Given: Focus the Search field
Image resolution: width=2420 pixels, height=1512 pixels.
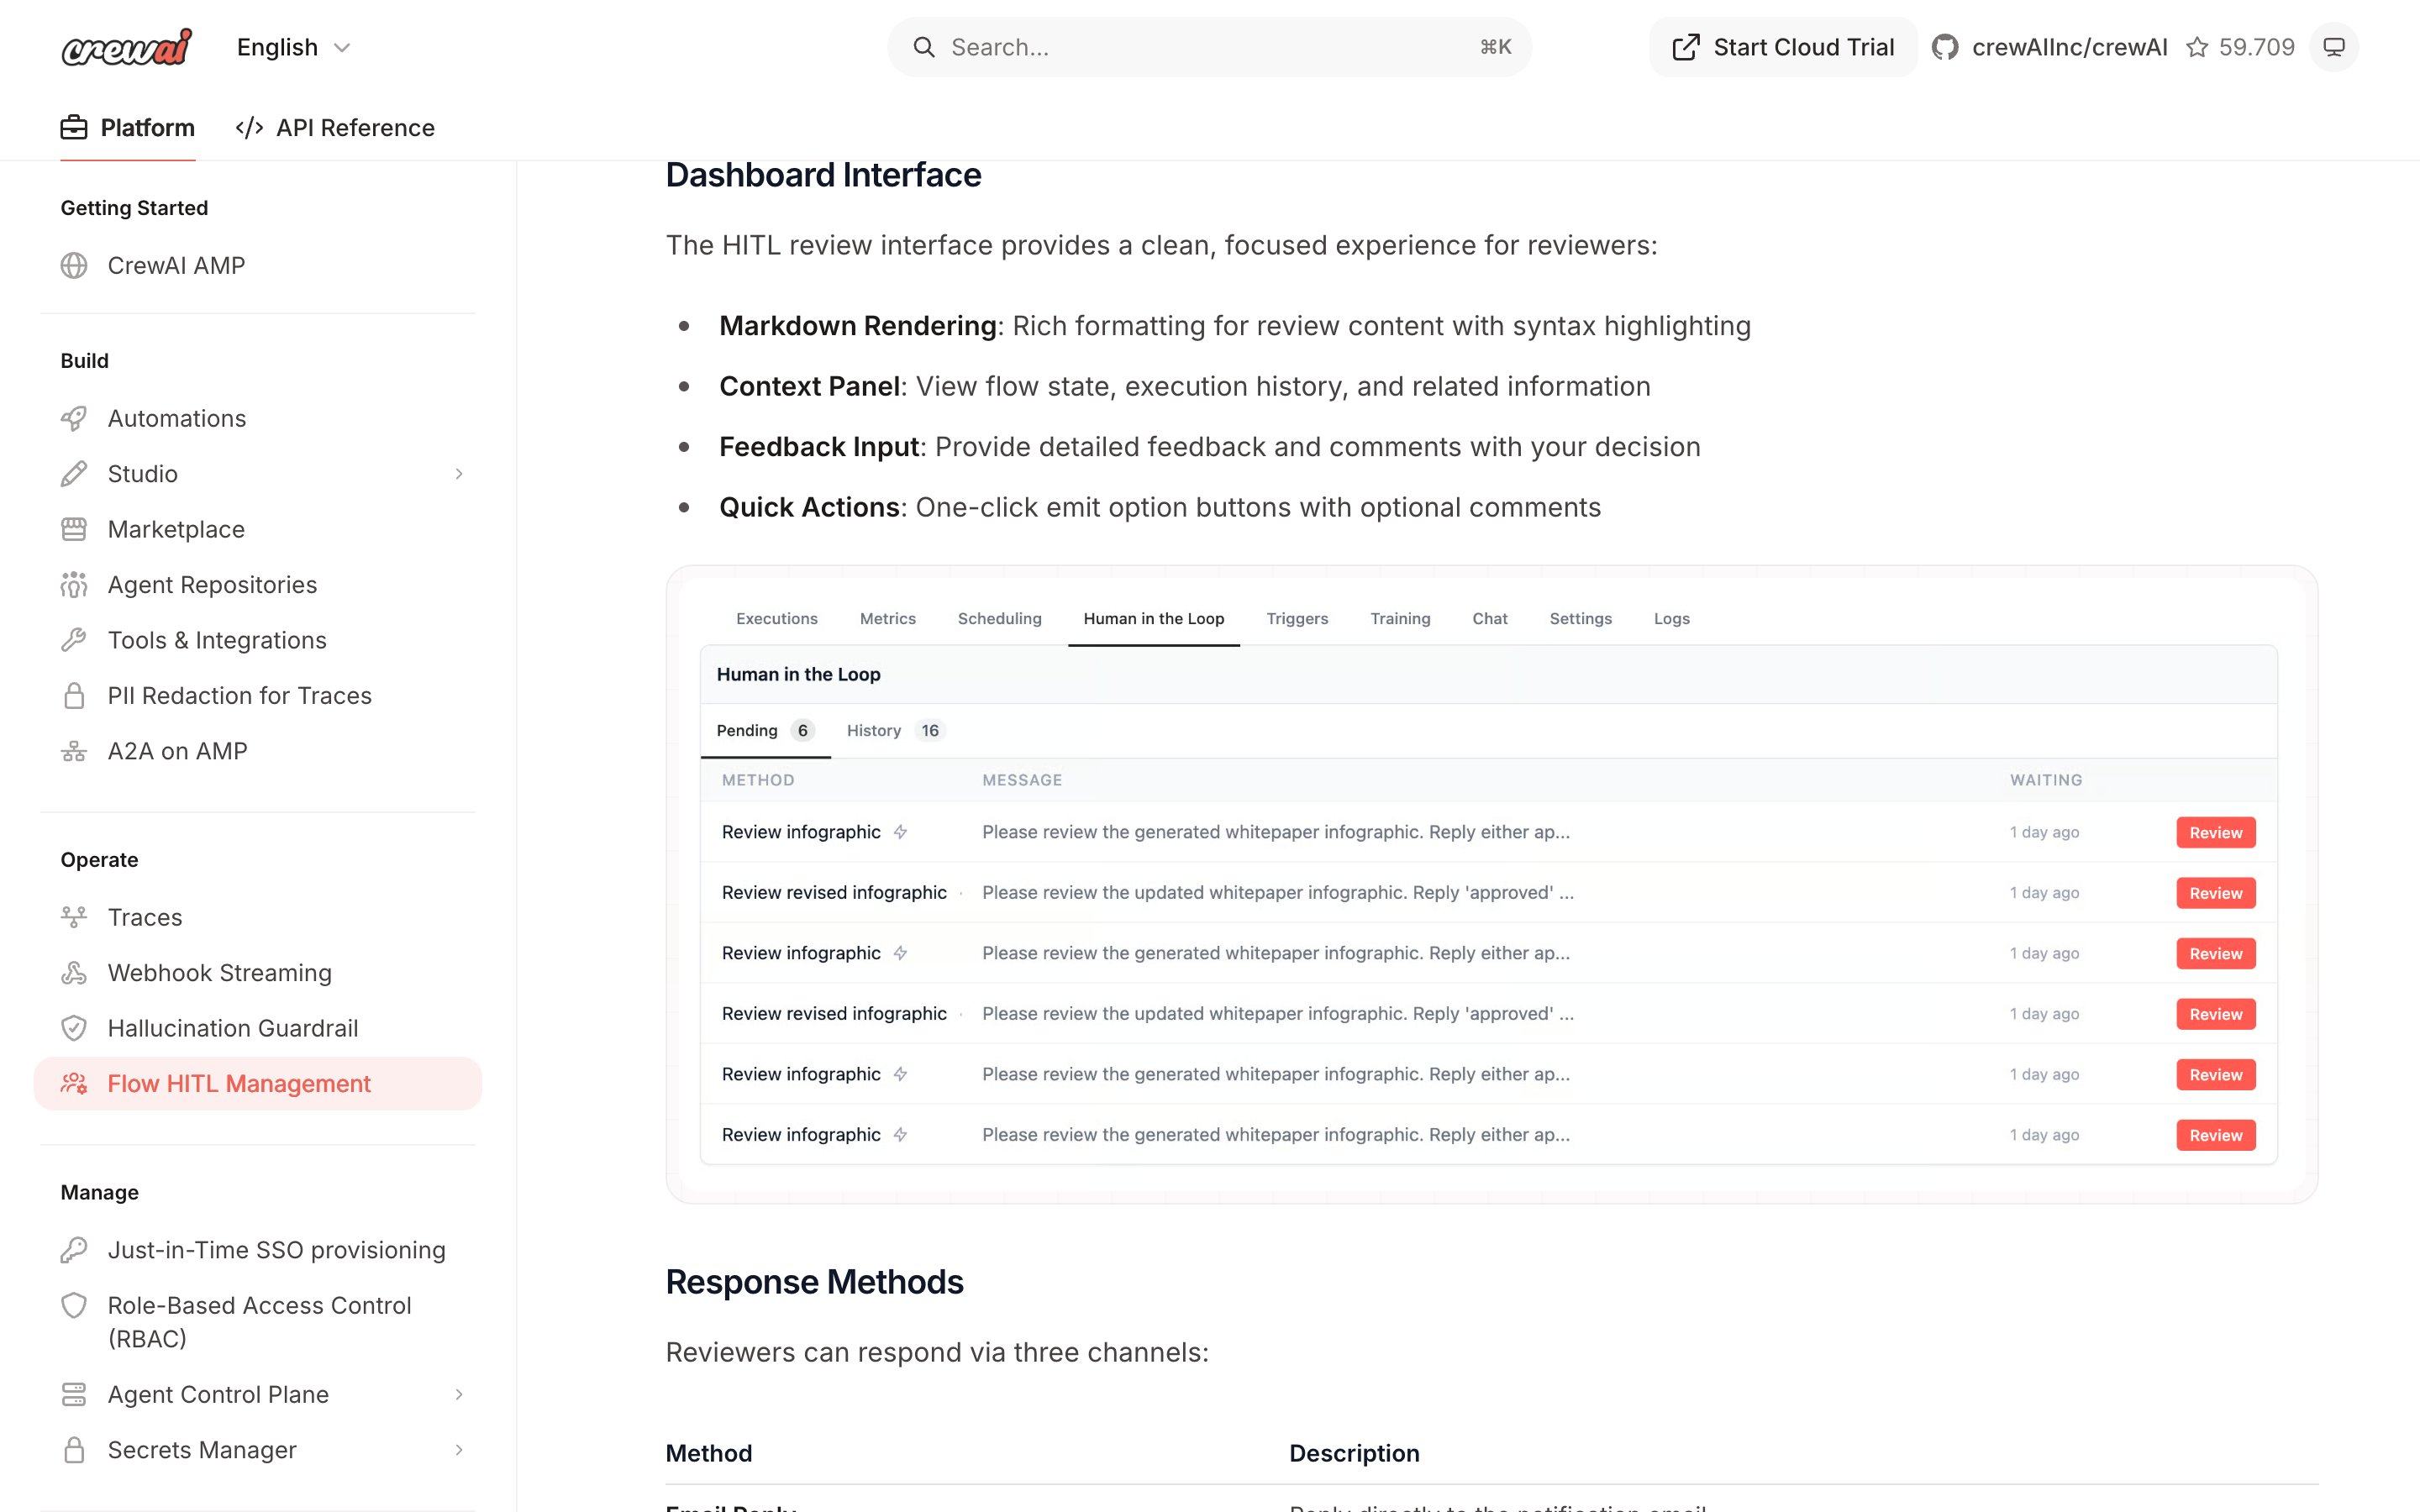Looking at the screenshot, I should tap(1209, 47).
